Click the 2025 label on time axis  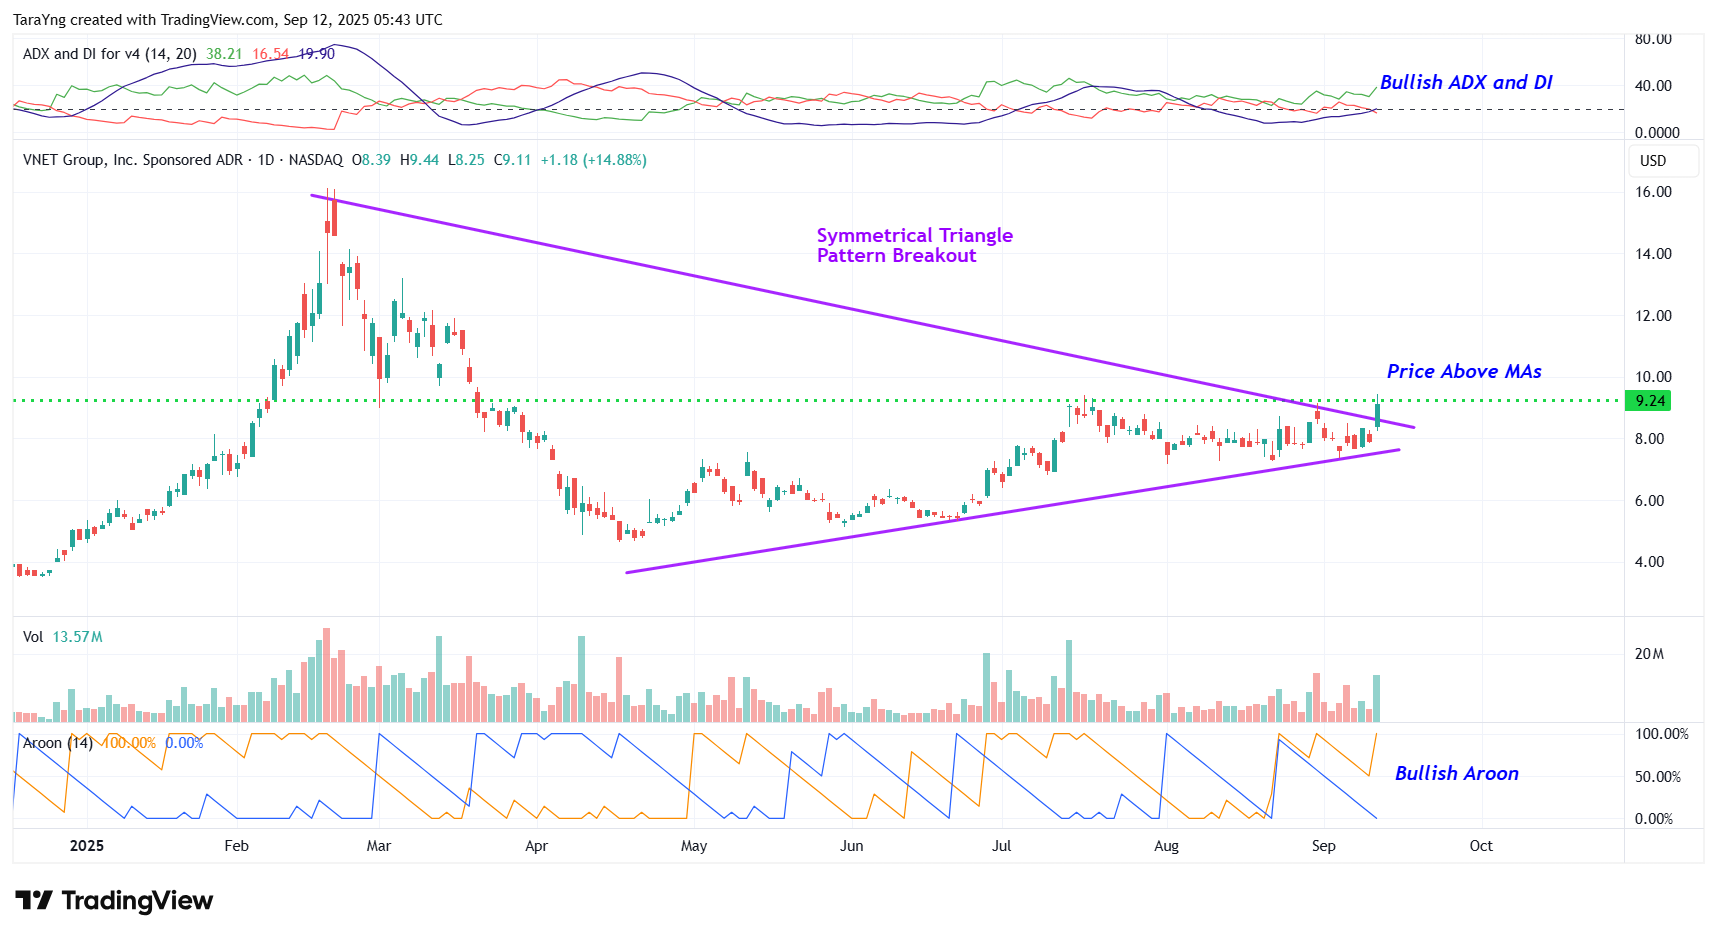click(x=87, y=846)
